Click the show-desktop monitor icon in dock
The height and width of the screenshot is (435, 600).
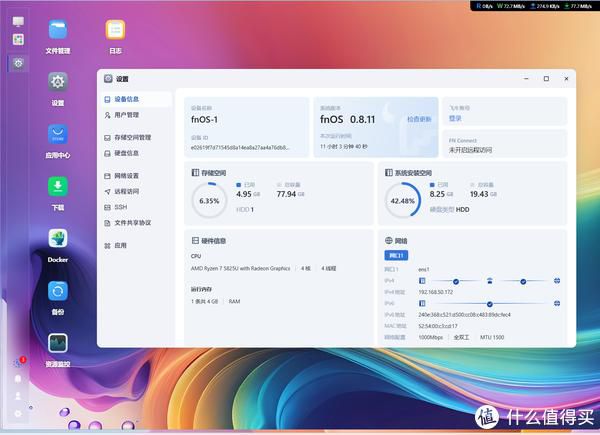coord(18,21)
